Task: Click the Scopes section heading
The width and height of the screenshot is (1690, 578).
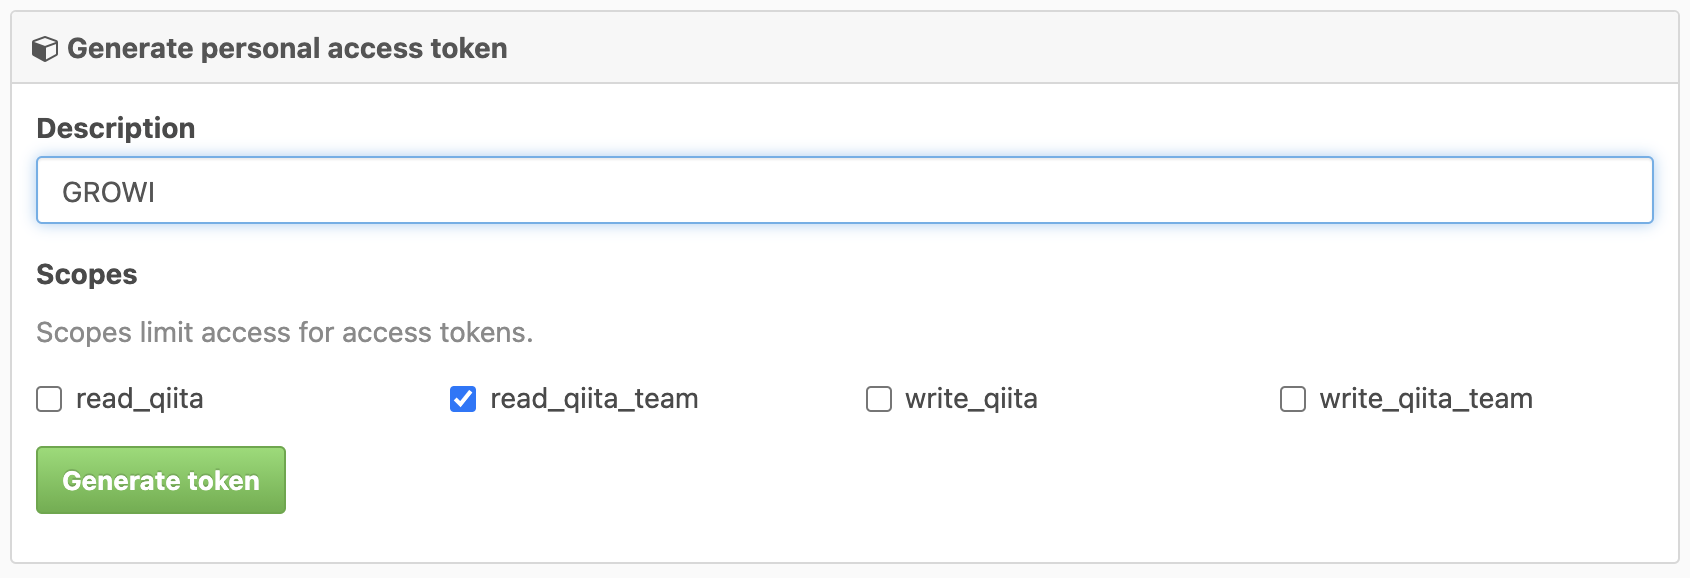Action: (87, 274)
